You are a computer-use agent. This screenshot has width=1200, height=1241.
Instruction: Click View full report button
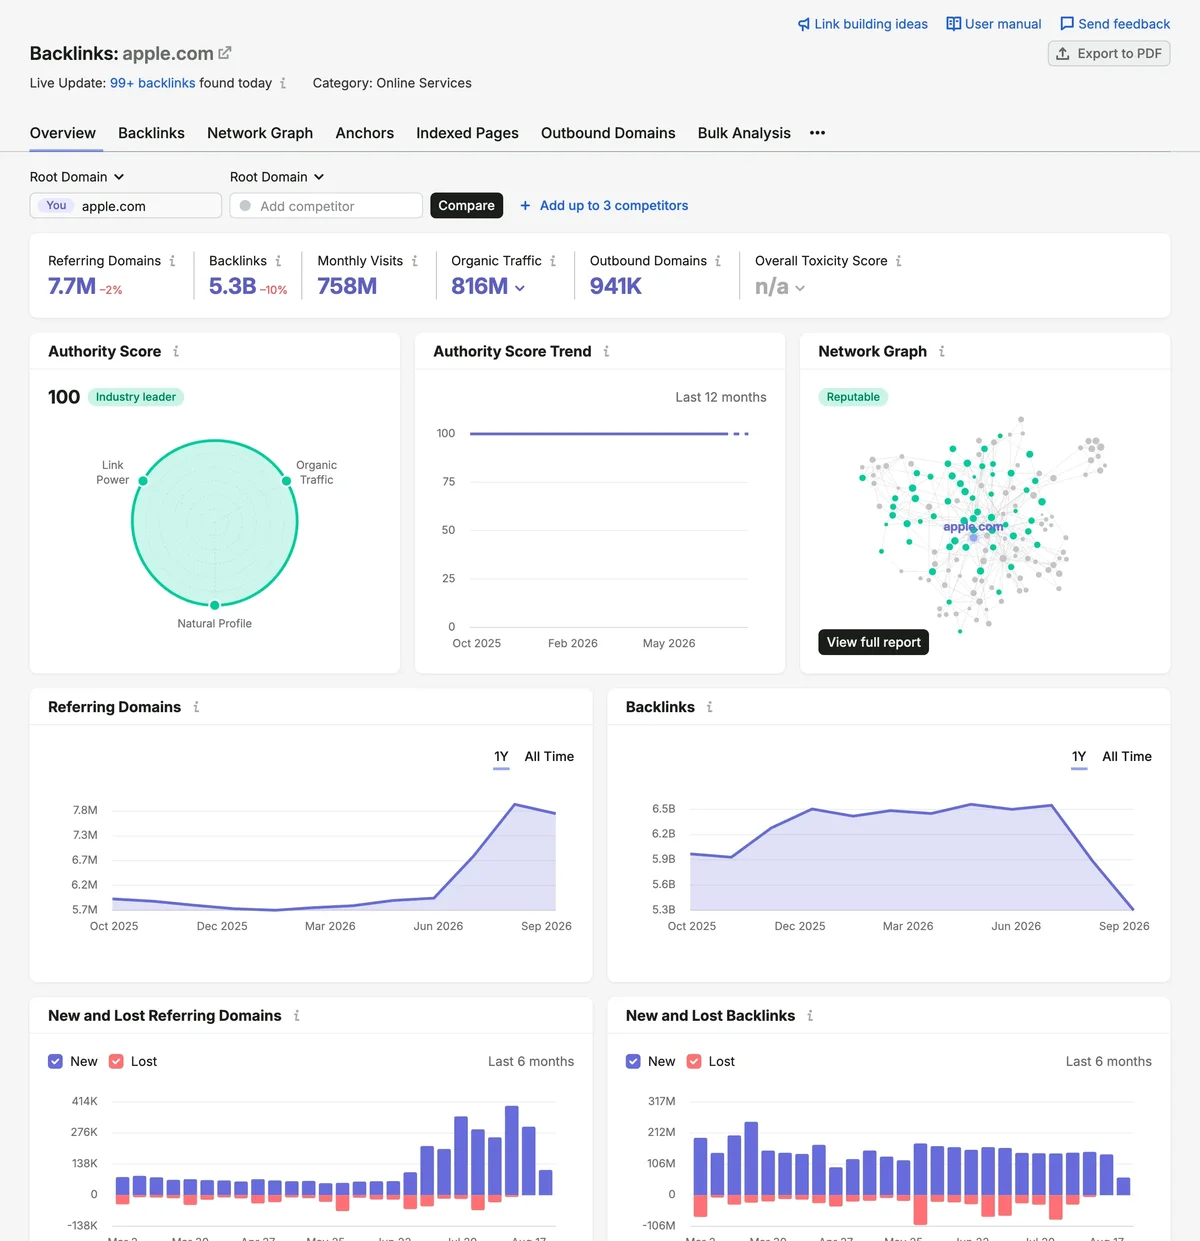pos(874,642)
